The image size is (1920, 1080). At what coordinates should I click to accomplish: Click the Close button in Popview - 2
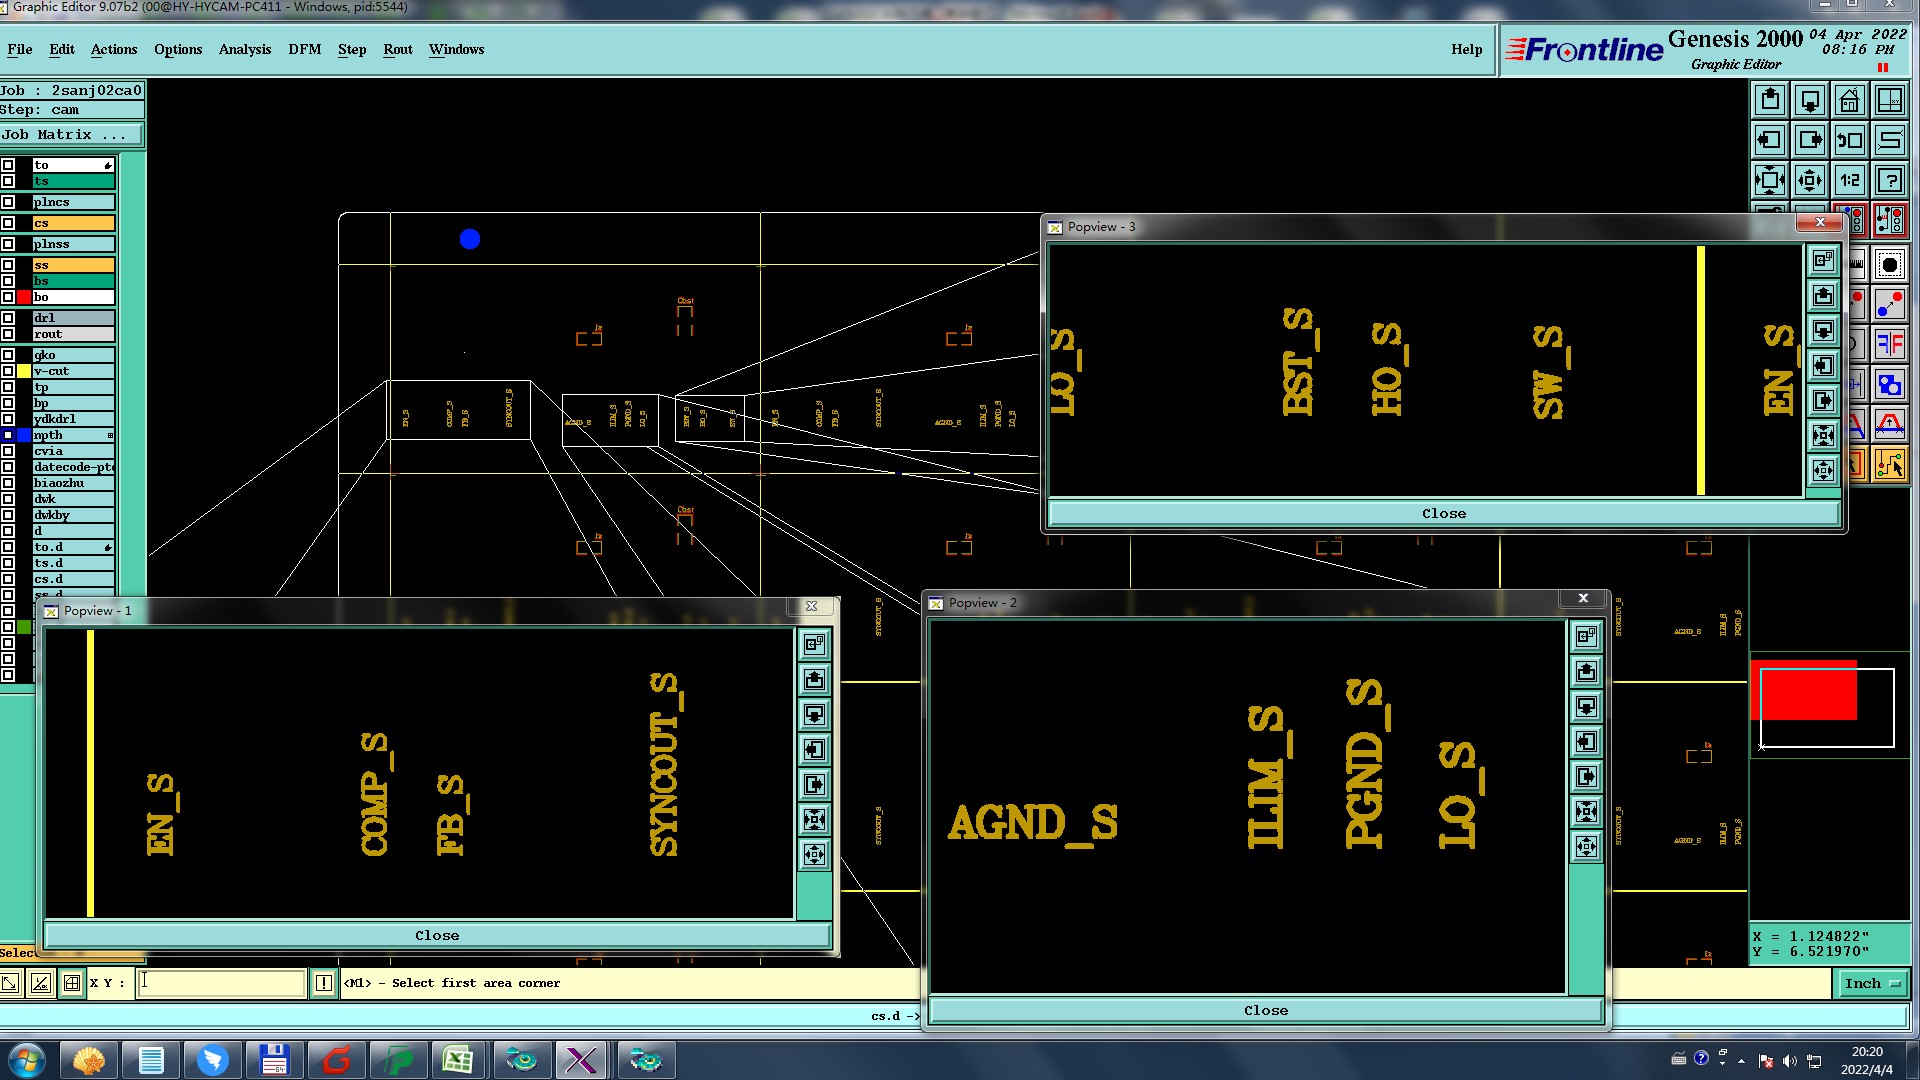pyautogui.click(x=1266, y=1010)
